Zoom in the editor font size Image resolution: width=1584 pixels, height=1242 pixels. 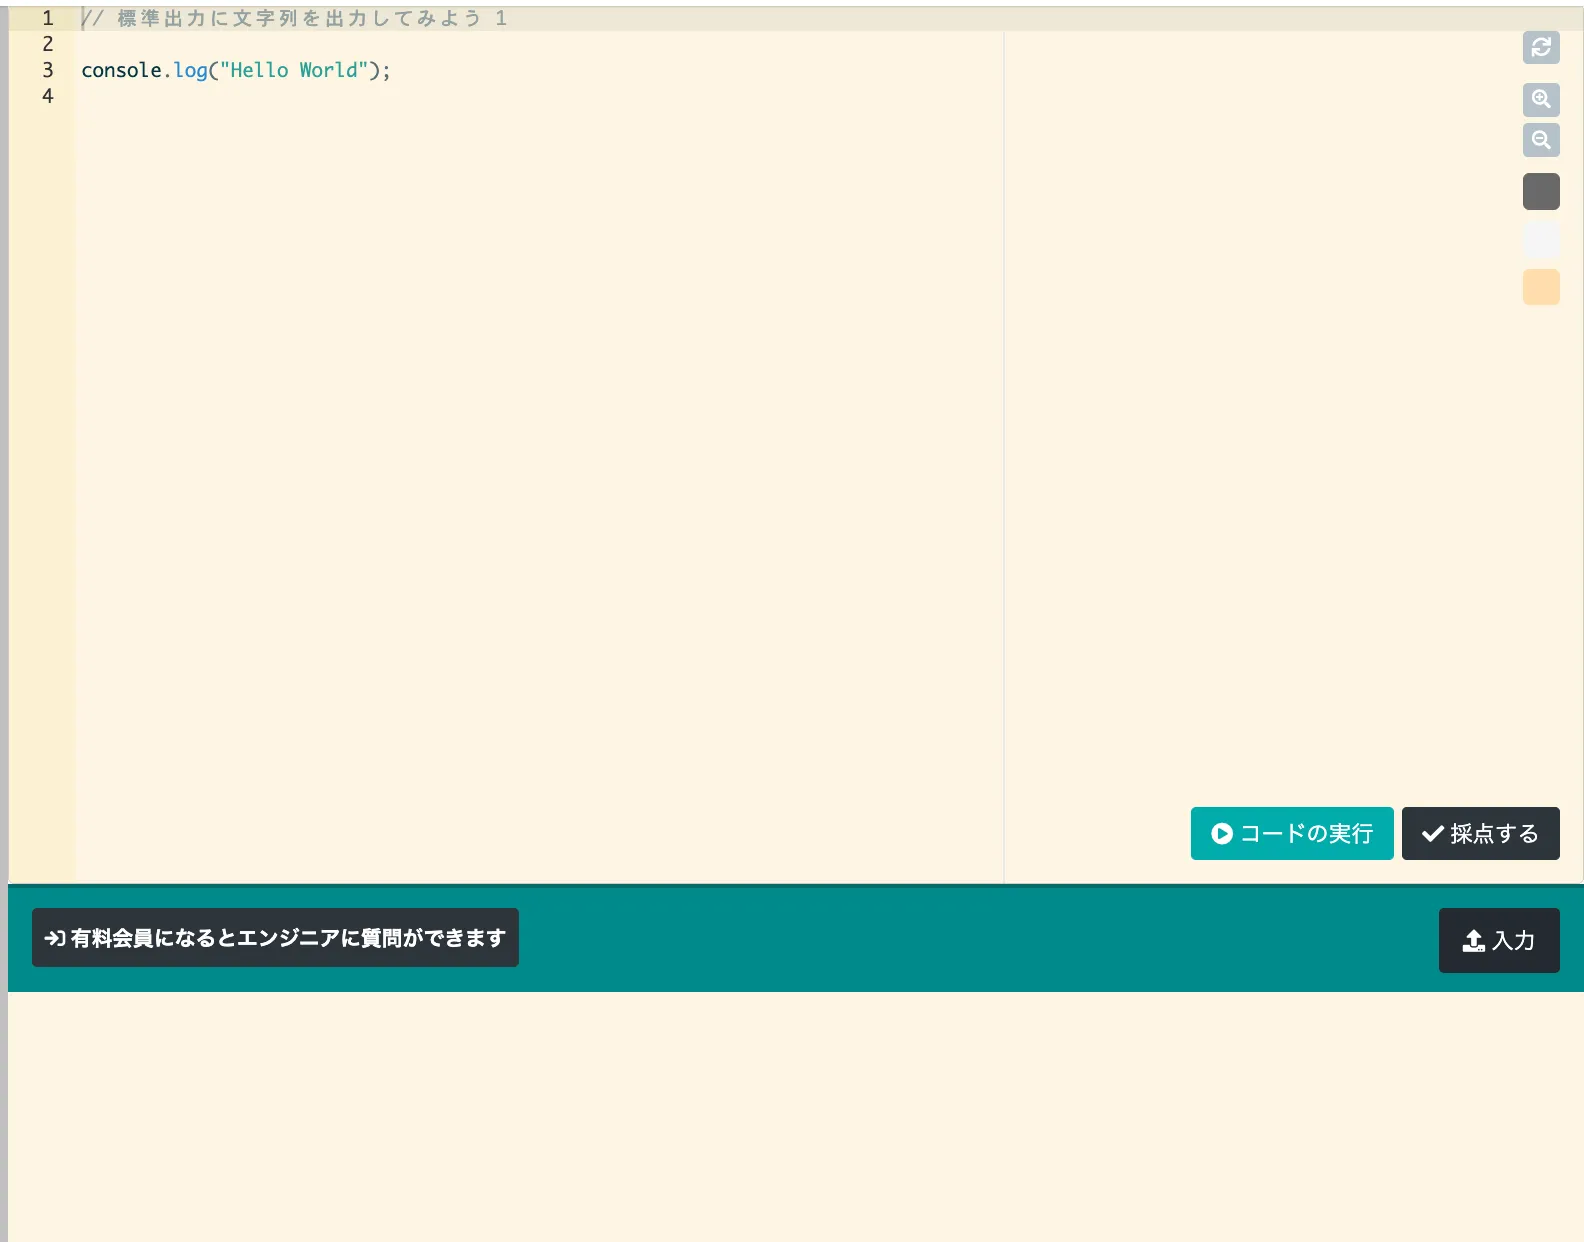click(x=1541, y=99)
